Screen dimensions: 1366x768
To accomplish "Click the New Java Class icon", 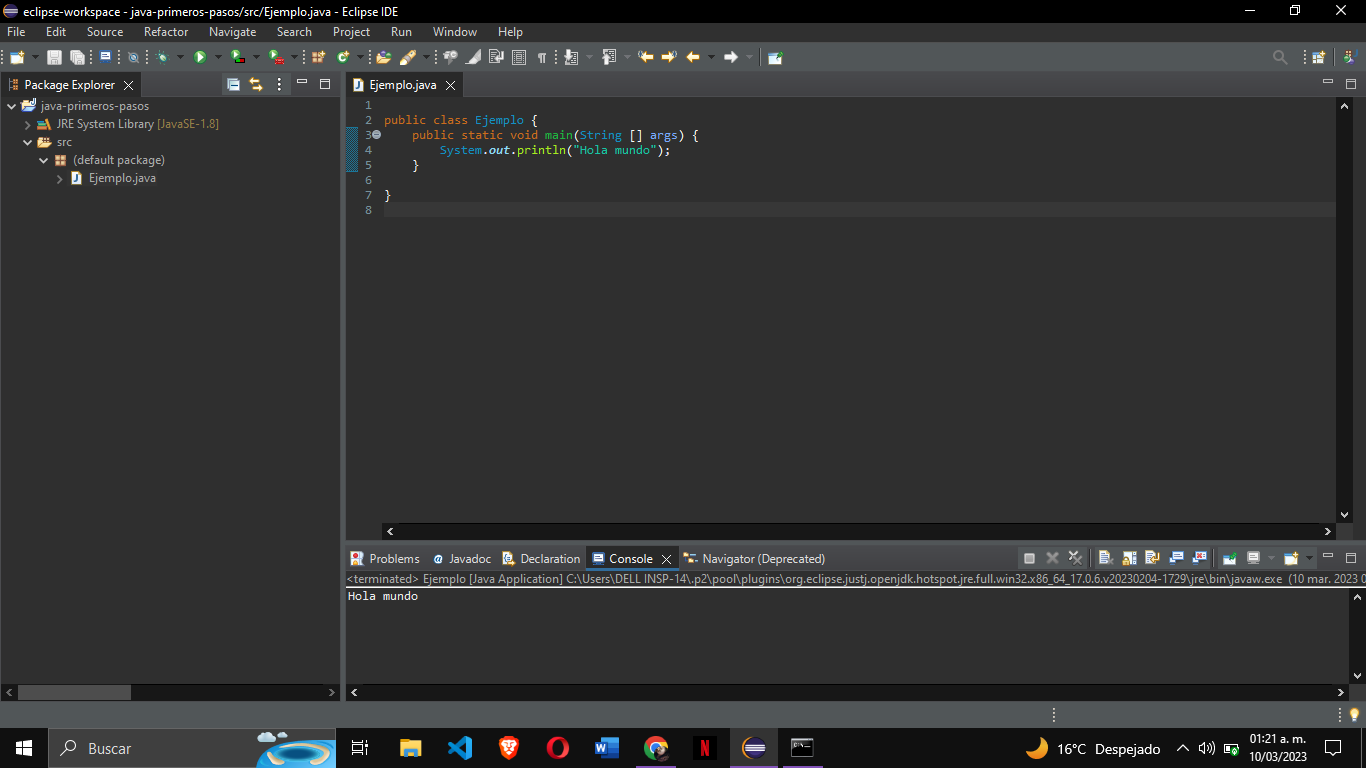I will coord(343,57).
